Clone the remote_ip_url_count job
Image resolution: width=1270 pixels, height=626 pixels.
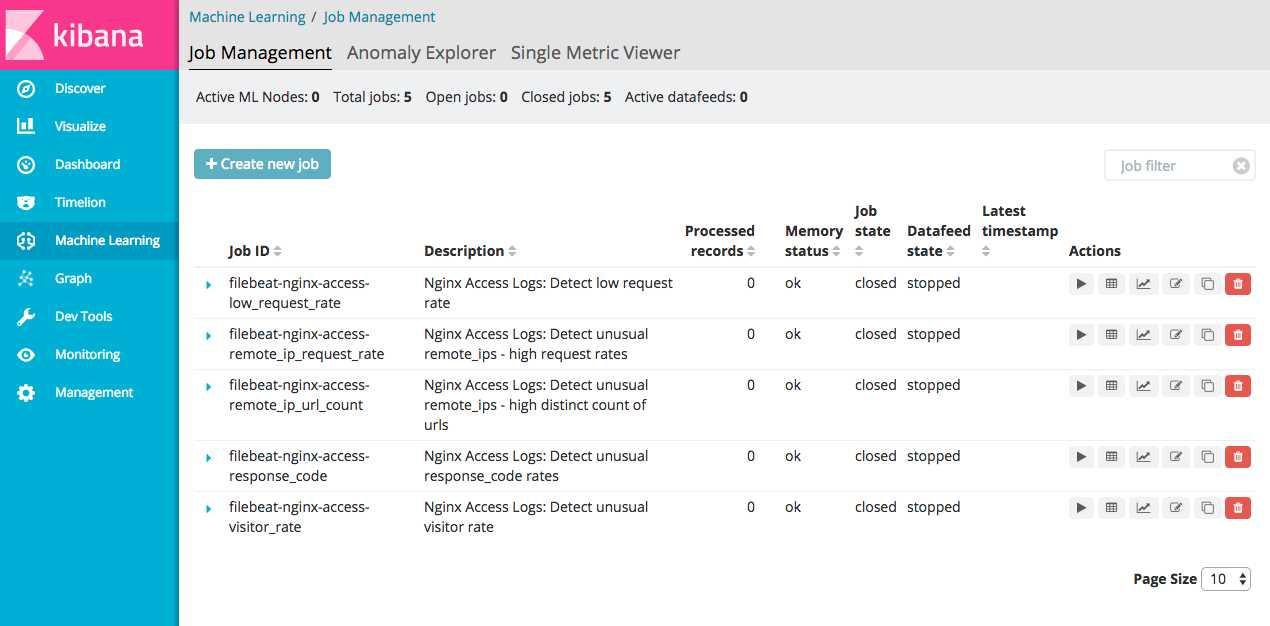pos(1207,386)
